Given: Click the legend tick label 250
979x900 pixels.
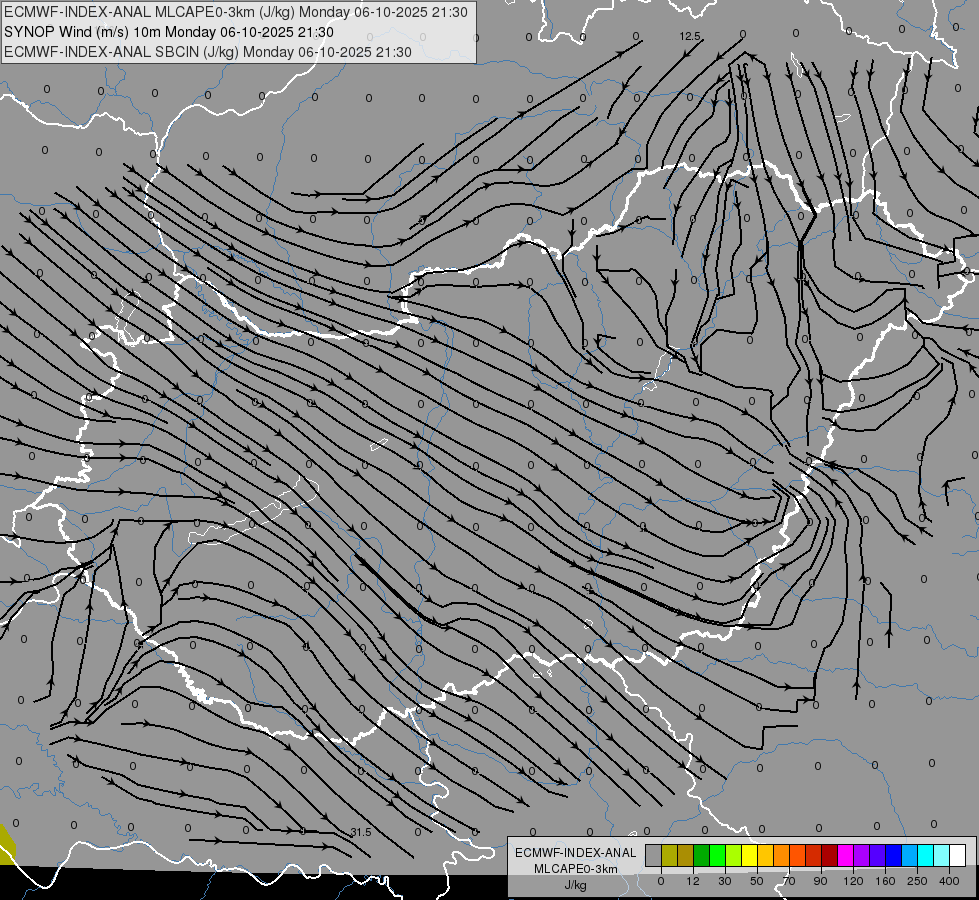Looking at the screenshot, I should 917,881.
